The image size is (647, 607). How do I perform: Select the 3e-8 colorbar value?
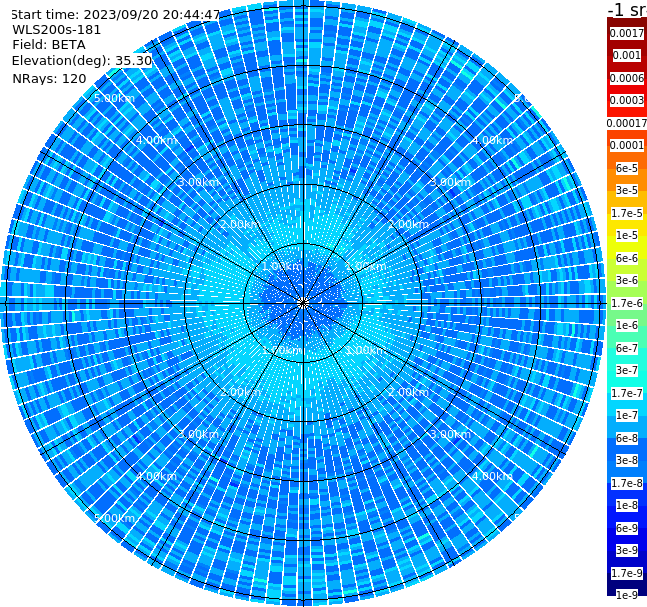click(x=627, y=460)
